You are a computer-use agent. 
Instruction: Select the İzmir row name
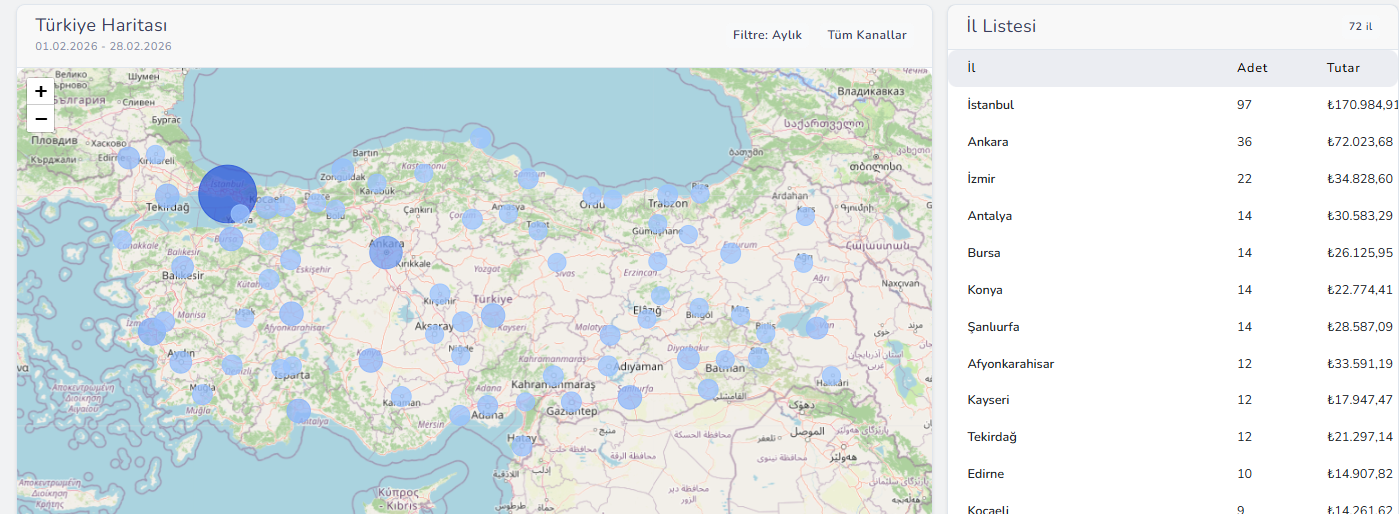pos(981,179)
